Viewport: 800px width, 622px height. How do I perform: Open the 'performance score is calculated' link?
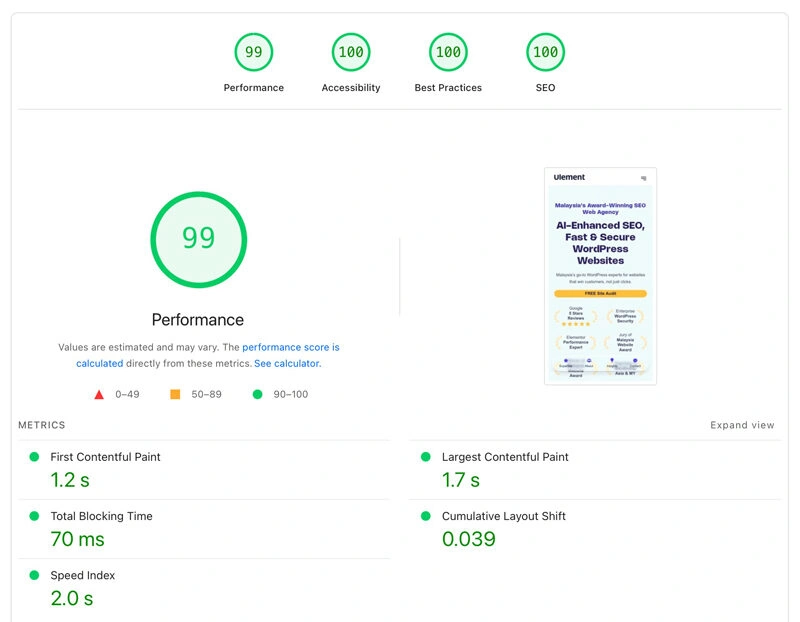tap(291, 347)
